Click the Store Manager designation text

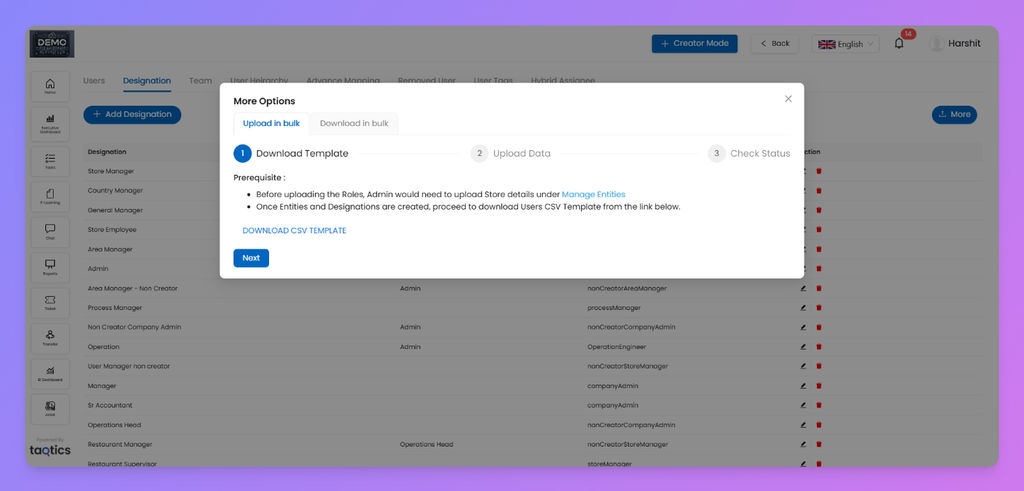[111, 171]
